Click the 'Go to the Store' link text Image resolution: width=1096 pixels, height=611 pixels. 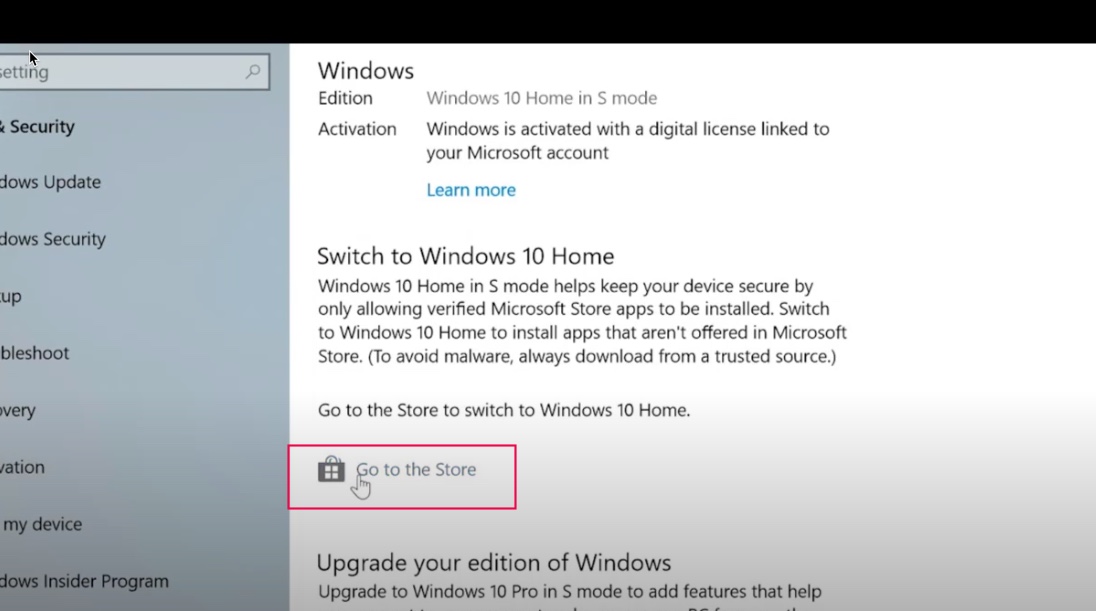416,469
